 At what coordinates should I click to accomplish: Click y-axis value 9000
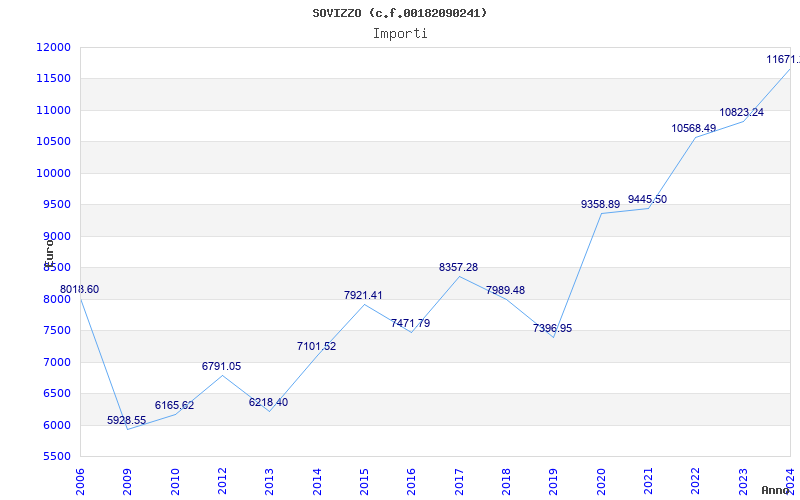[56, 236]
